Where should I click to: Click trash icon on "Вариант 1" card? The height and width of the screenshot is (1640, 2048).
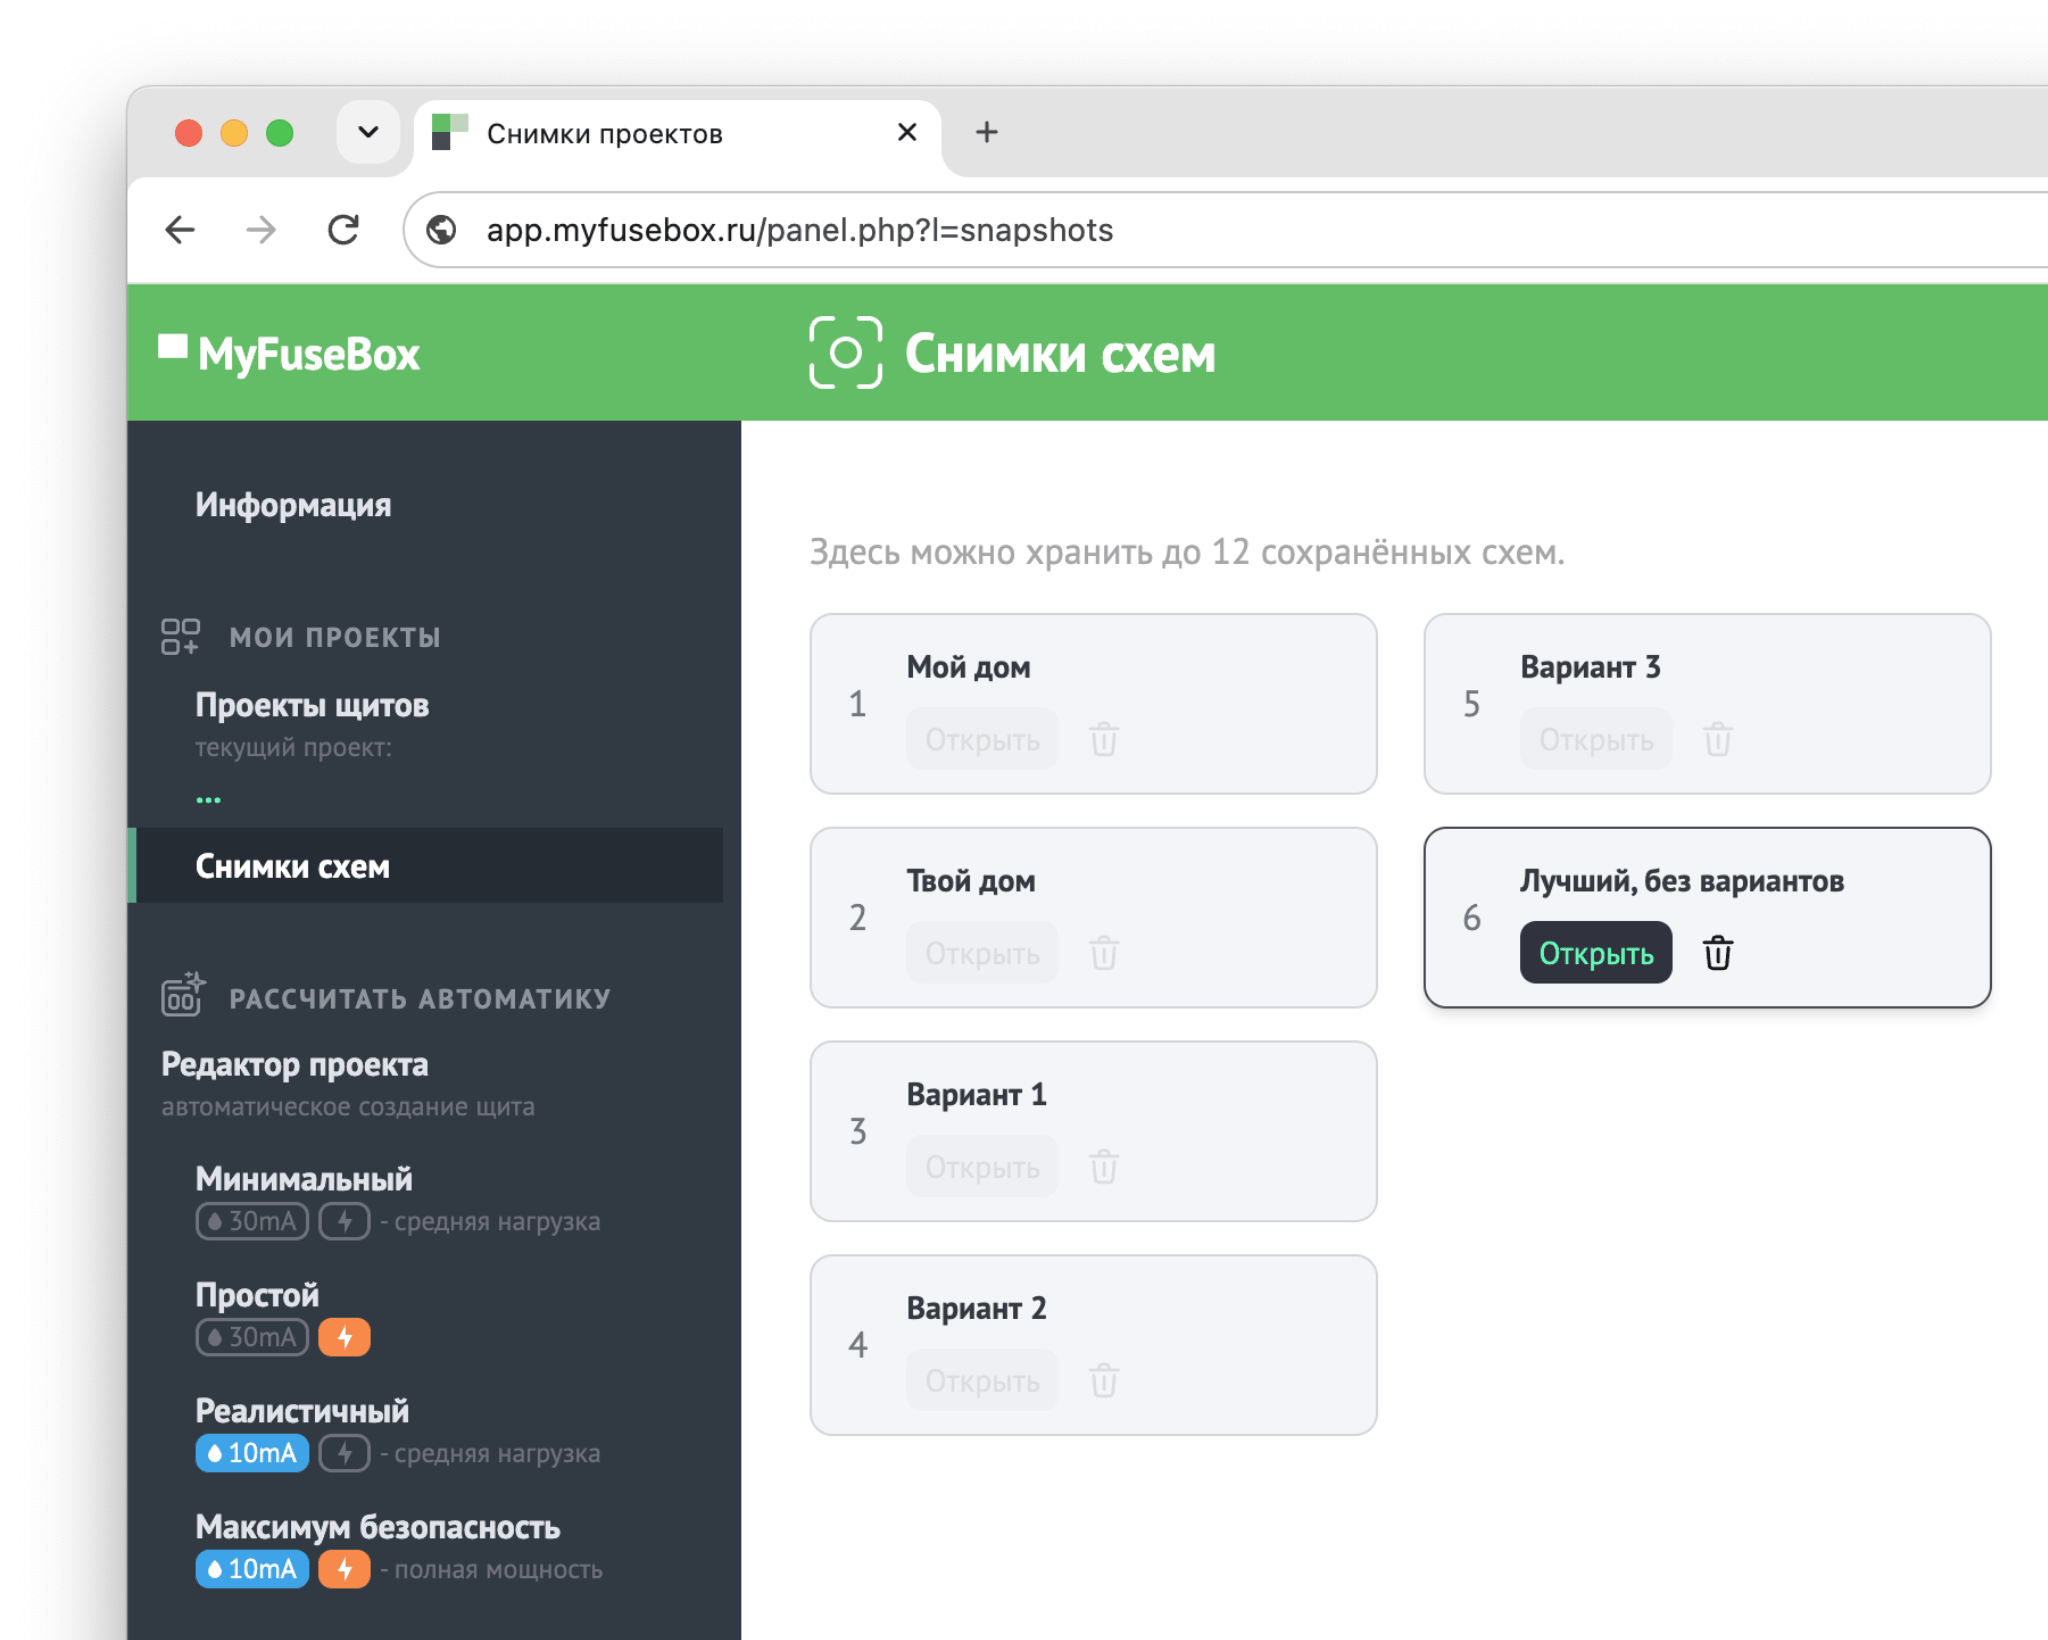tap(1104, 1167)
